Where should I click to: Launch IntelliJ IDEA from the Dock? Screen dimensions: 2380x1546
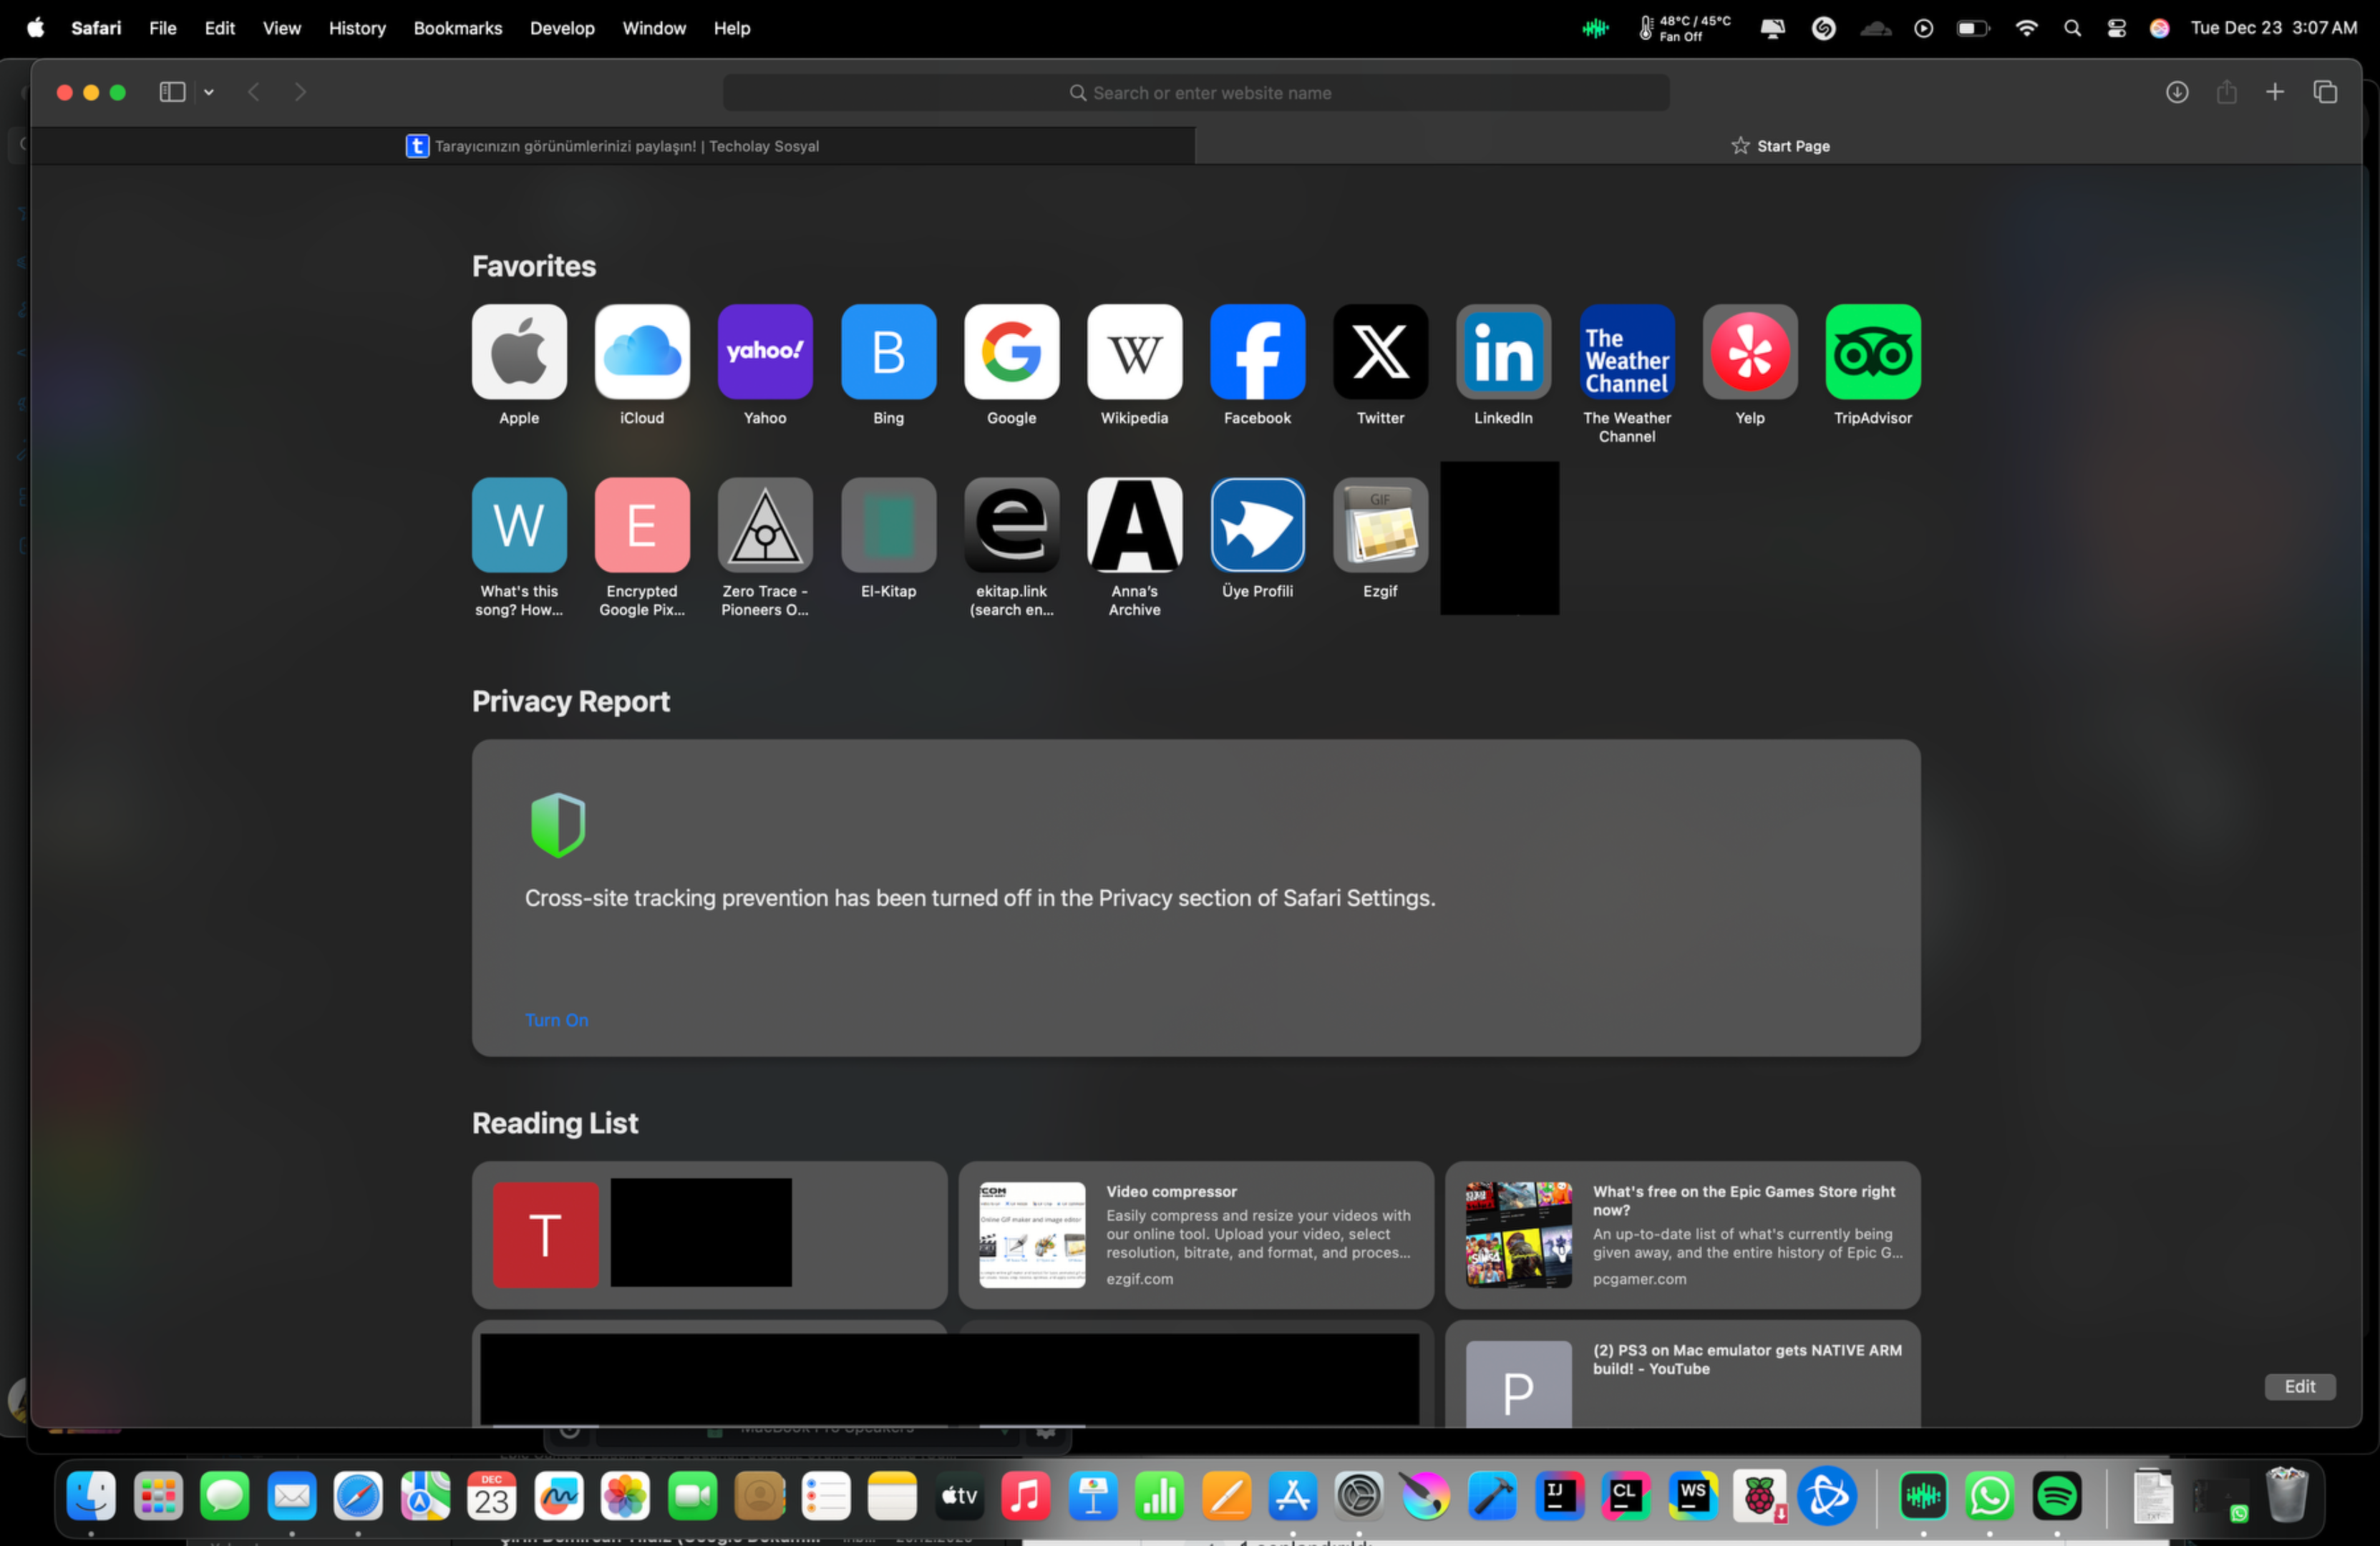(x=1559, y=1496)
